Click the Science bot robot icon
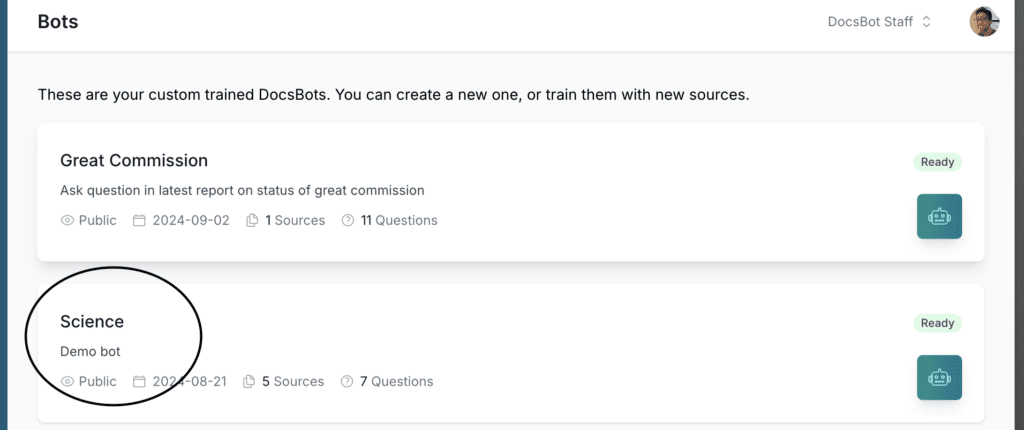Screen dimensions: 1024x430 (x=939, y=377)
